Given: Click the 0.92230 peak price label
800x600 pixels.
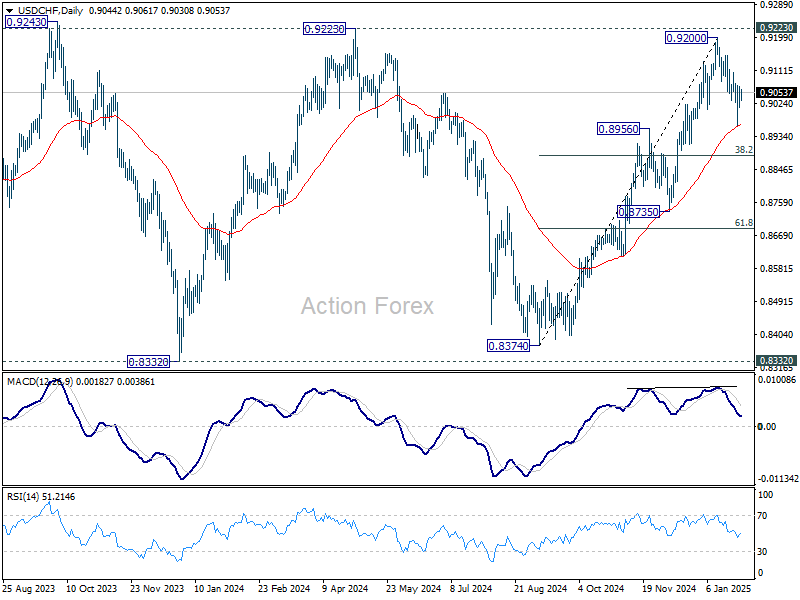Looking at the screenshot, I should coord(324,29).
